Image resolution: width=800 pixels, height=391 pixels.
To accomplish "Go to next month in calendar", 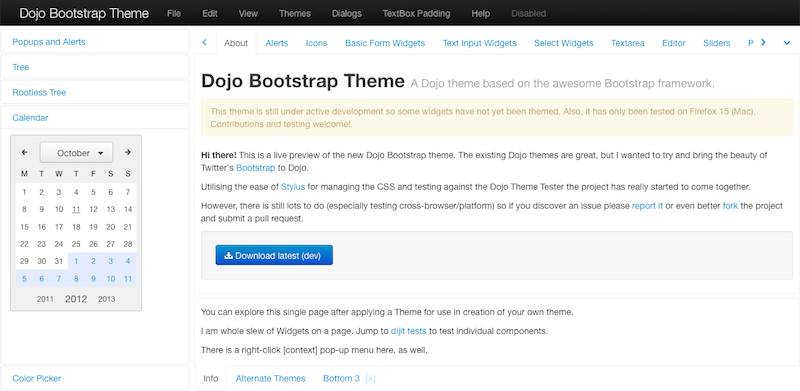I will click(128, 153).
